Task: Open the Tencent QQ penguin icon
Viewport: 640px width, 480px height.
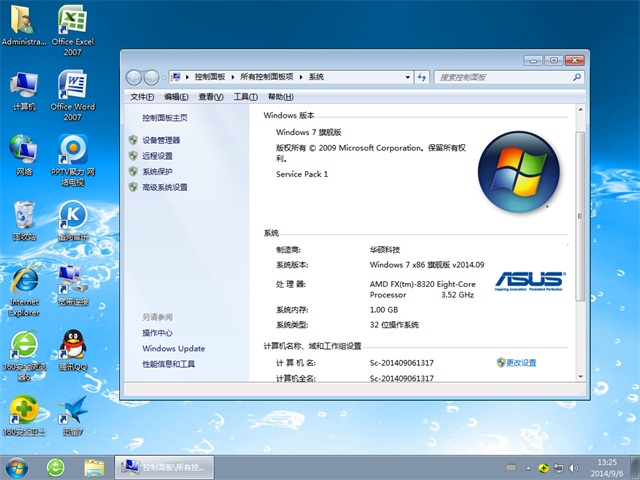Action: 72,345
